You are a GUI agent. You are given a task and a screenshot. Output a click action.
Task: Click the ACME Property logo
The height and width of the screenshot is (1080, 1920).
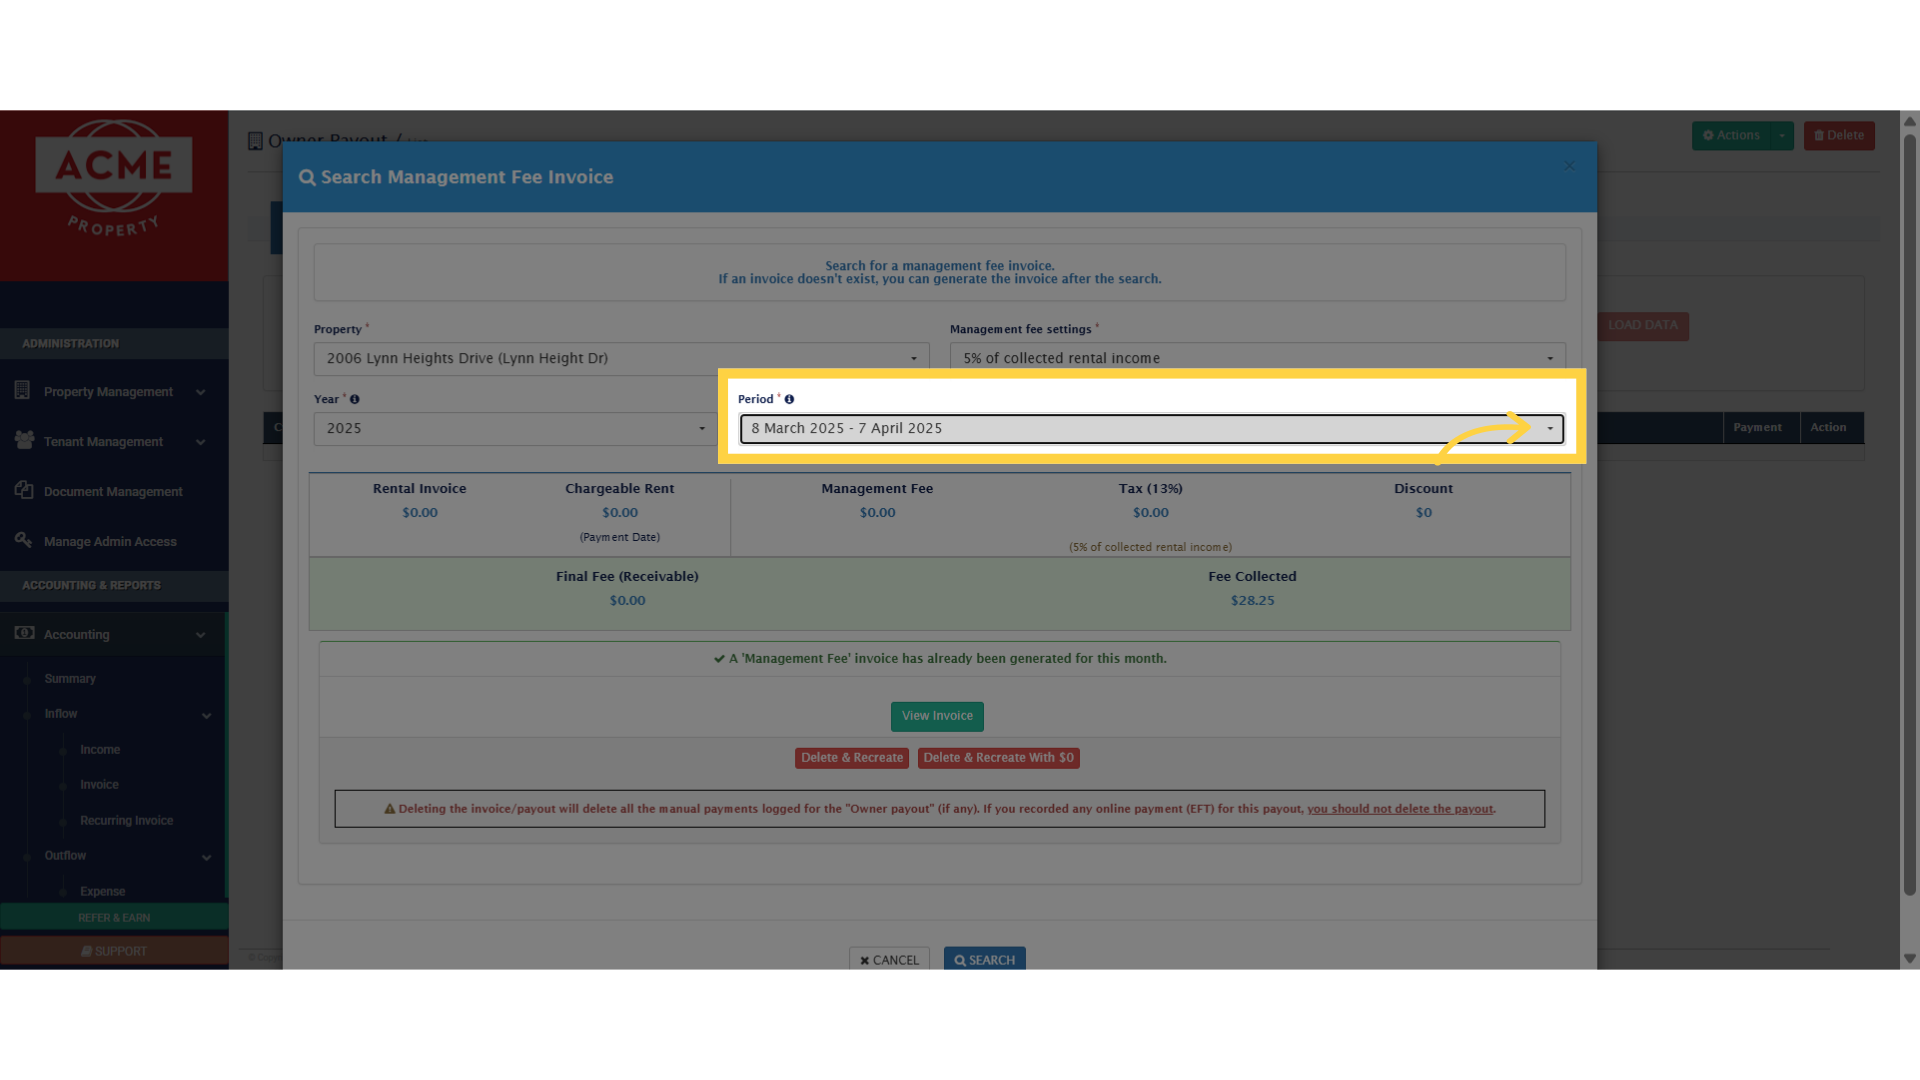click(114, 180)
